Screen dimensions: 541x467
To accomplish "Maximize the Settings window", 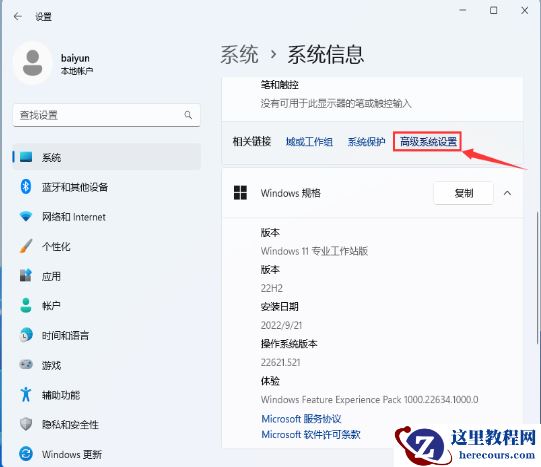I will 493,11.
